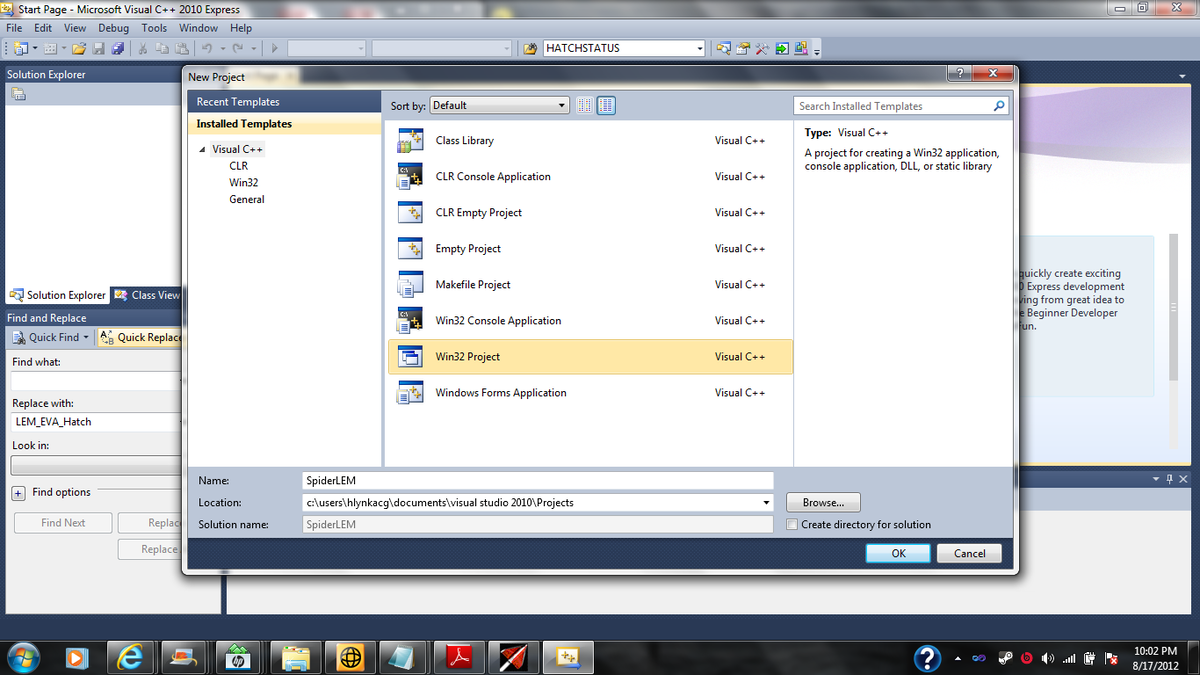Open the Location path dropdown
The image size is (1200, 675).
pyautogui.click(x=766, y=503)
